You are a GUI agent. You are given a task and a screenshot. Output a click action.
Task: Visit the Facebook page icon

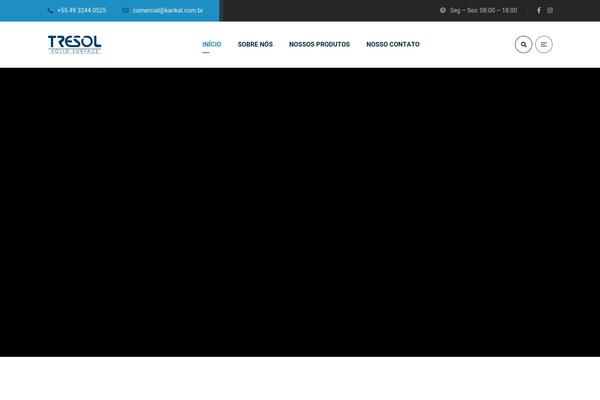(538, 10)
